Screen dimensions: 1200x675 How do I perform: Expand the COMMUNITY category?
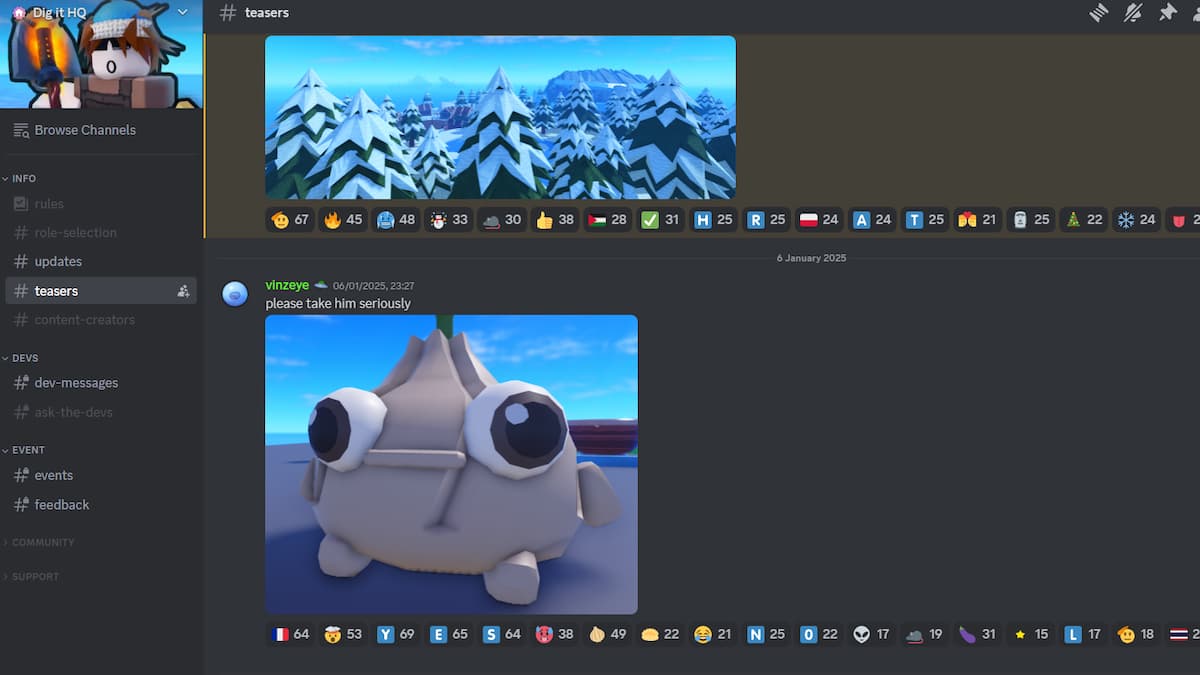(x=40, y=542)
